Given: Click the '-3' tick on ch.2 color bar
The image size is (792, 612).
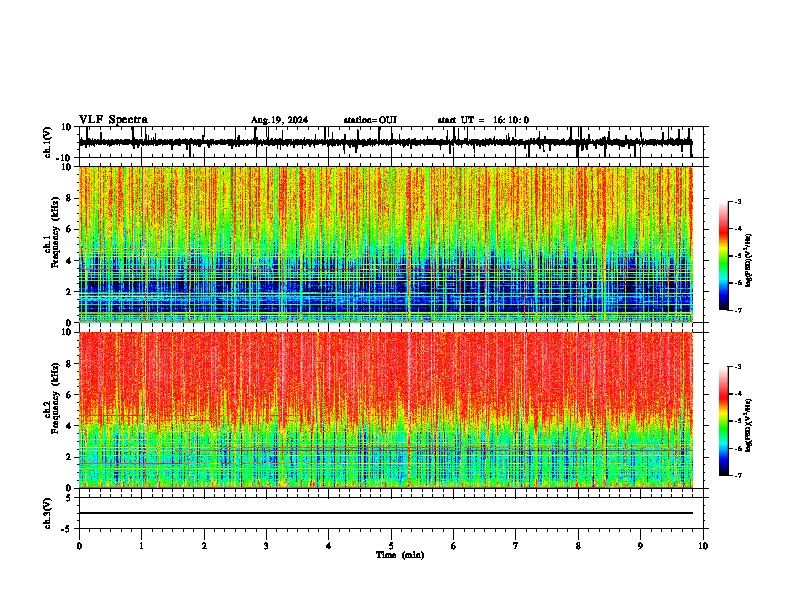Looking at the screenshot, I should click(738, 367).
